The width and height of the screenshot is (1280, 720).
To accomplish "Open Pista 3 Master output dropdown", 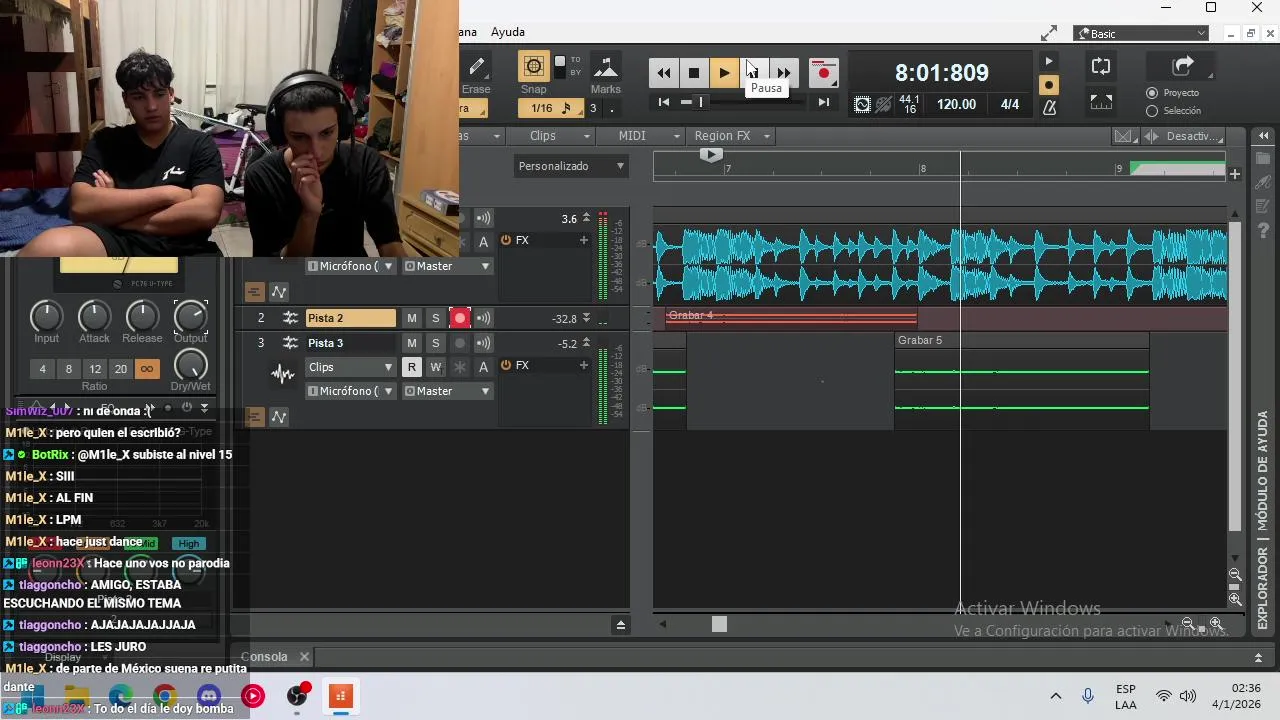I will (x=447, y=391).
